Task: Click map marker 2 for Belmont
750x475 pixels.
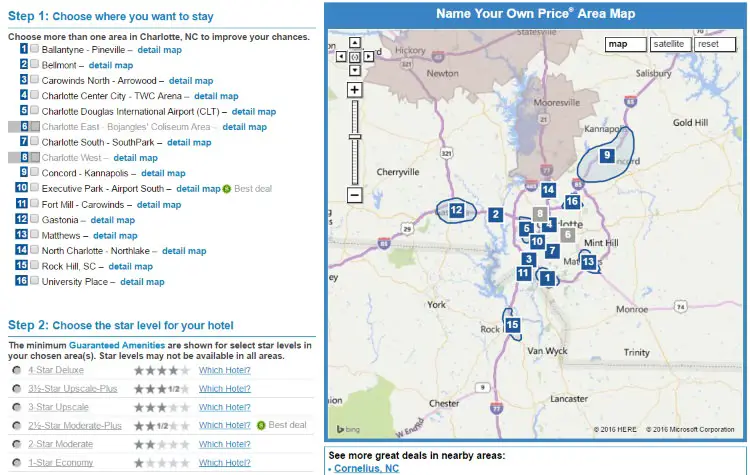Action: pos(496,215)
